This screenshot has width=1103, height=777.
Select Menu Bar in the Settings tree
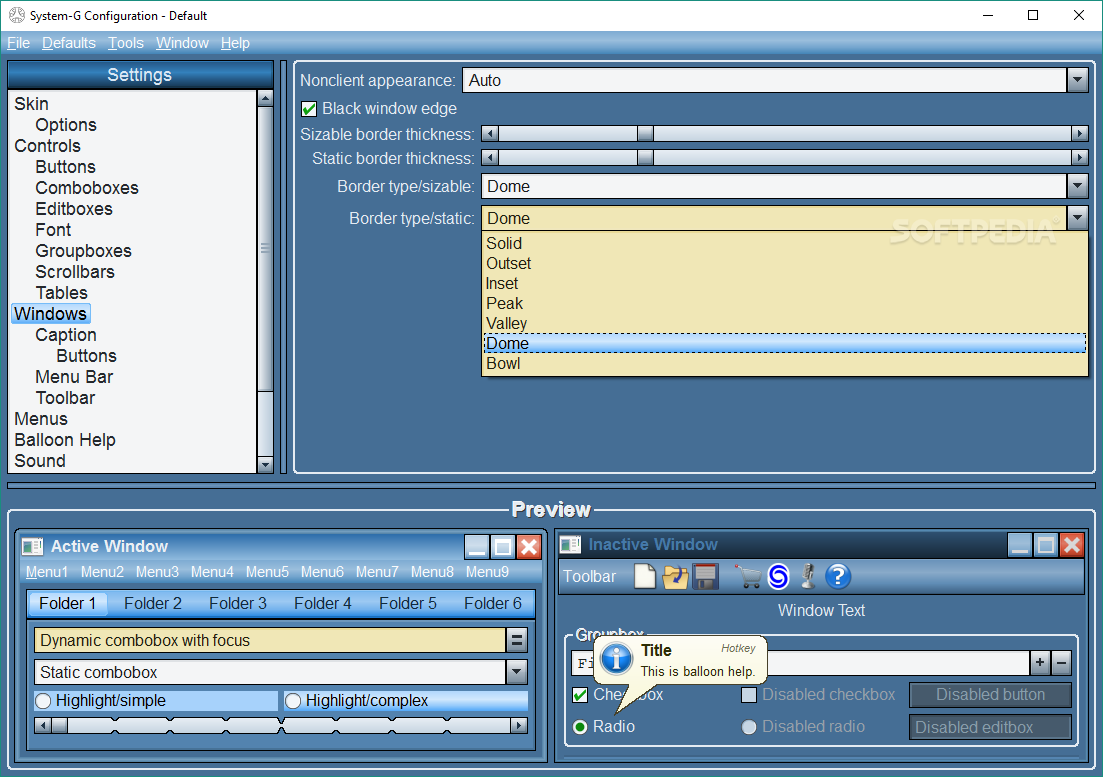point(74,377)
